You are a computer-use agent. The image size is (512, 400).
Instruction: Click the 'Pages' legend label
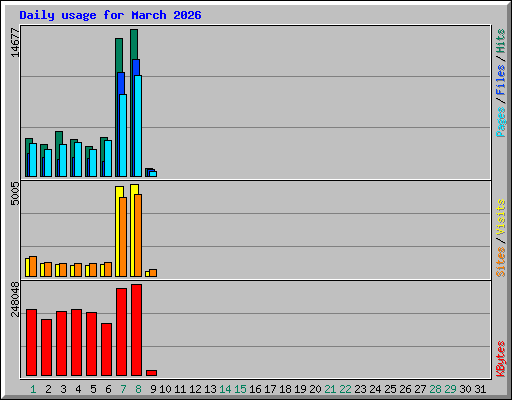pyautogui.click(x=501, y=122)
